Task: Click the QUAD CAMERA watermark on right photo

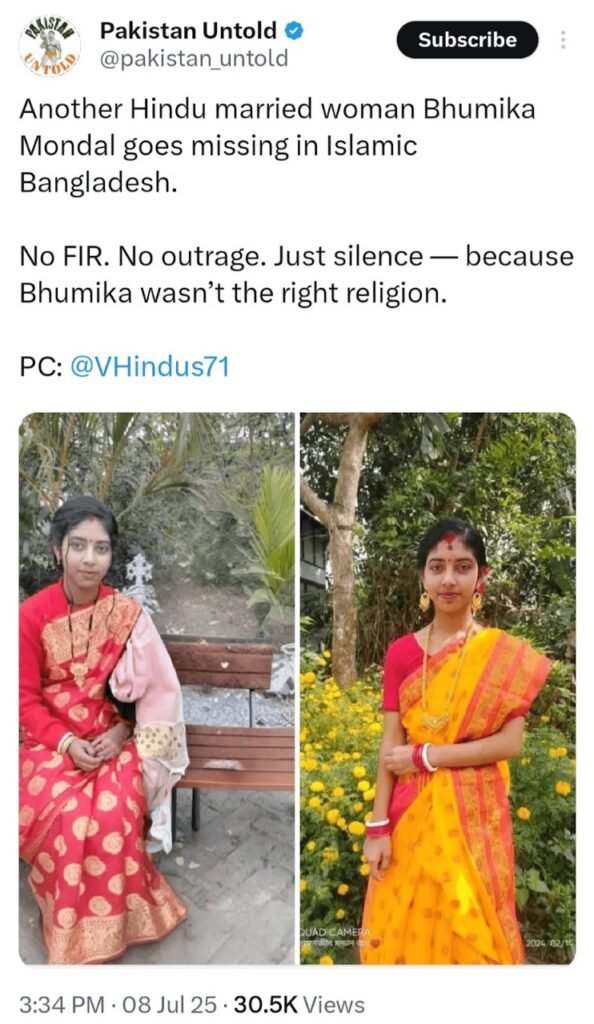Action: 336,932
